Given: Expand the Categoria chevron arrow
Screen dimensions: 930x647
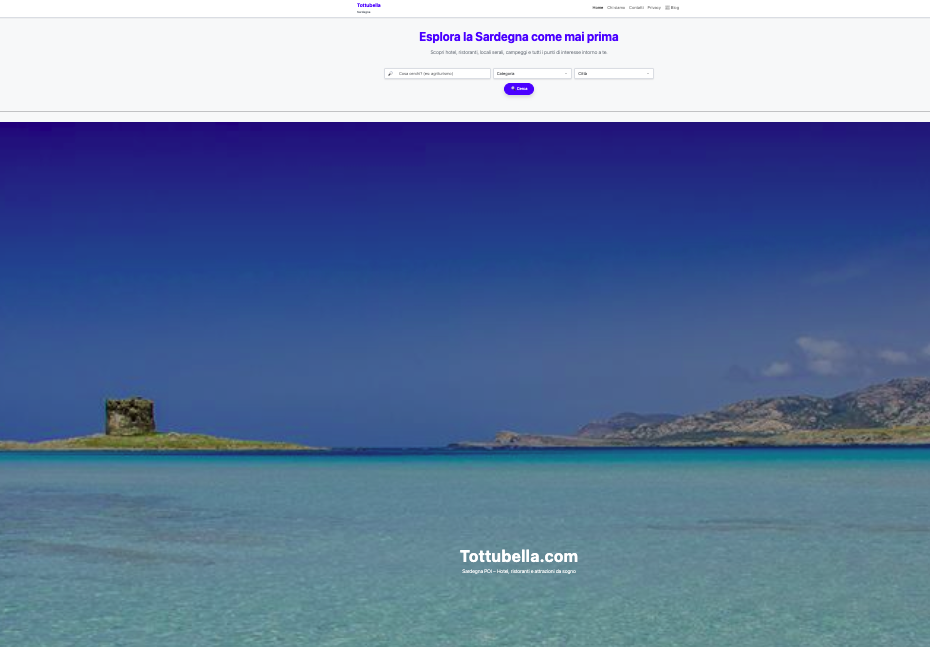Looking at the screenshot, I should tap(566, 73).
